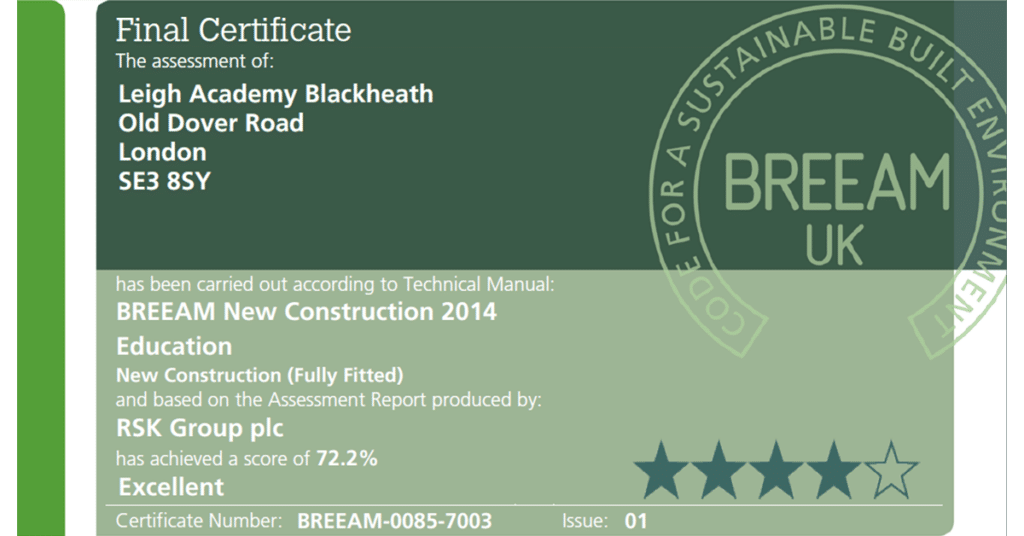Click 'and based on the Assessment Report produced by:'
The height and width of the screenshot is (536, 1024).
click(328, 400)
